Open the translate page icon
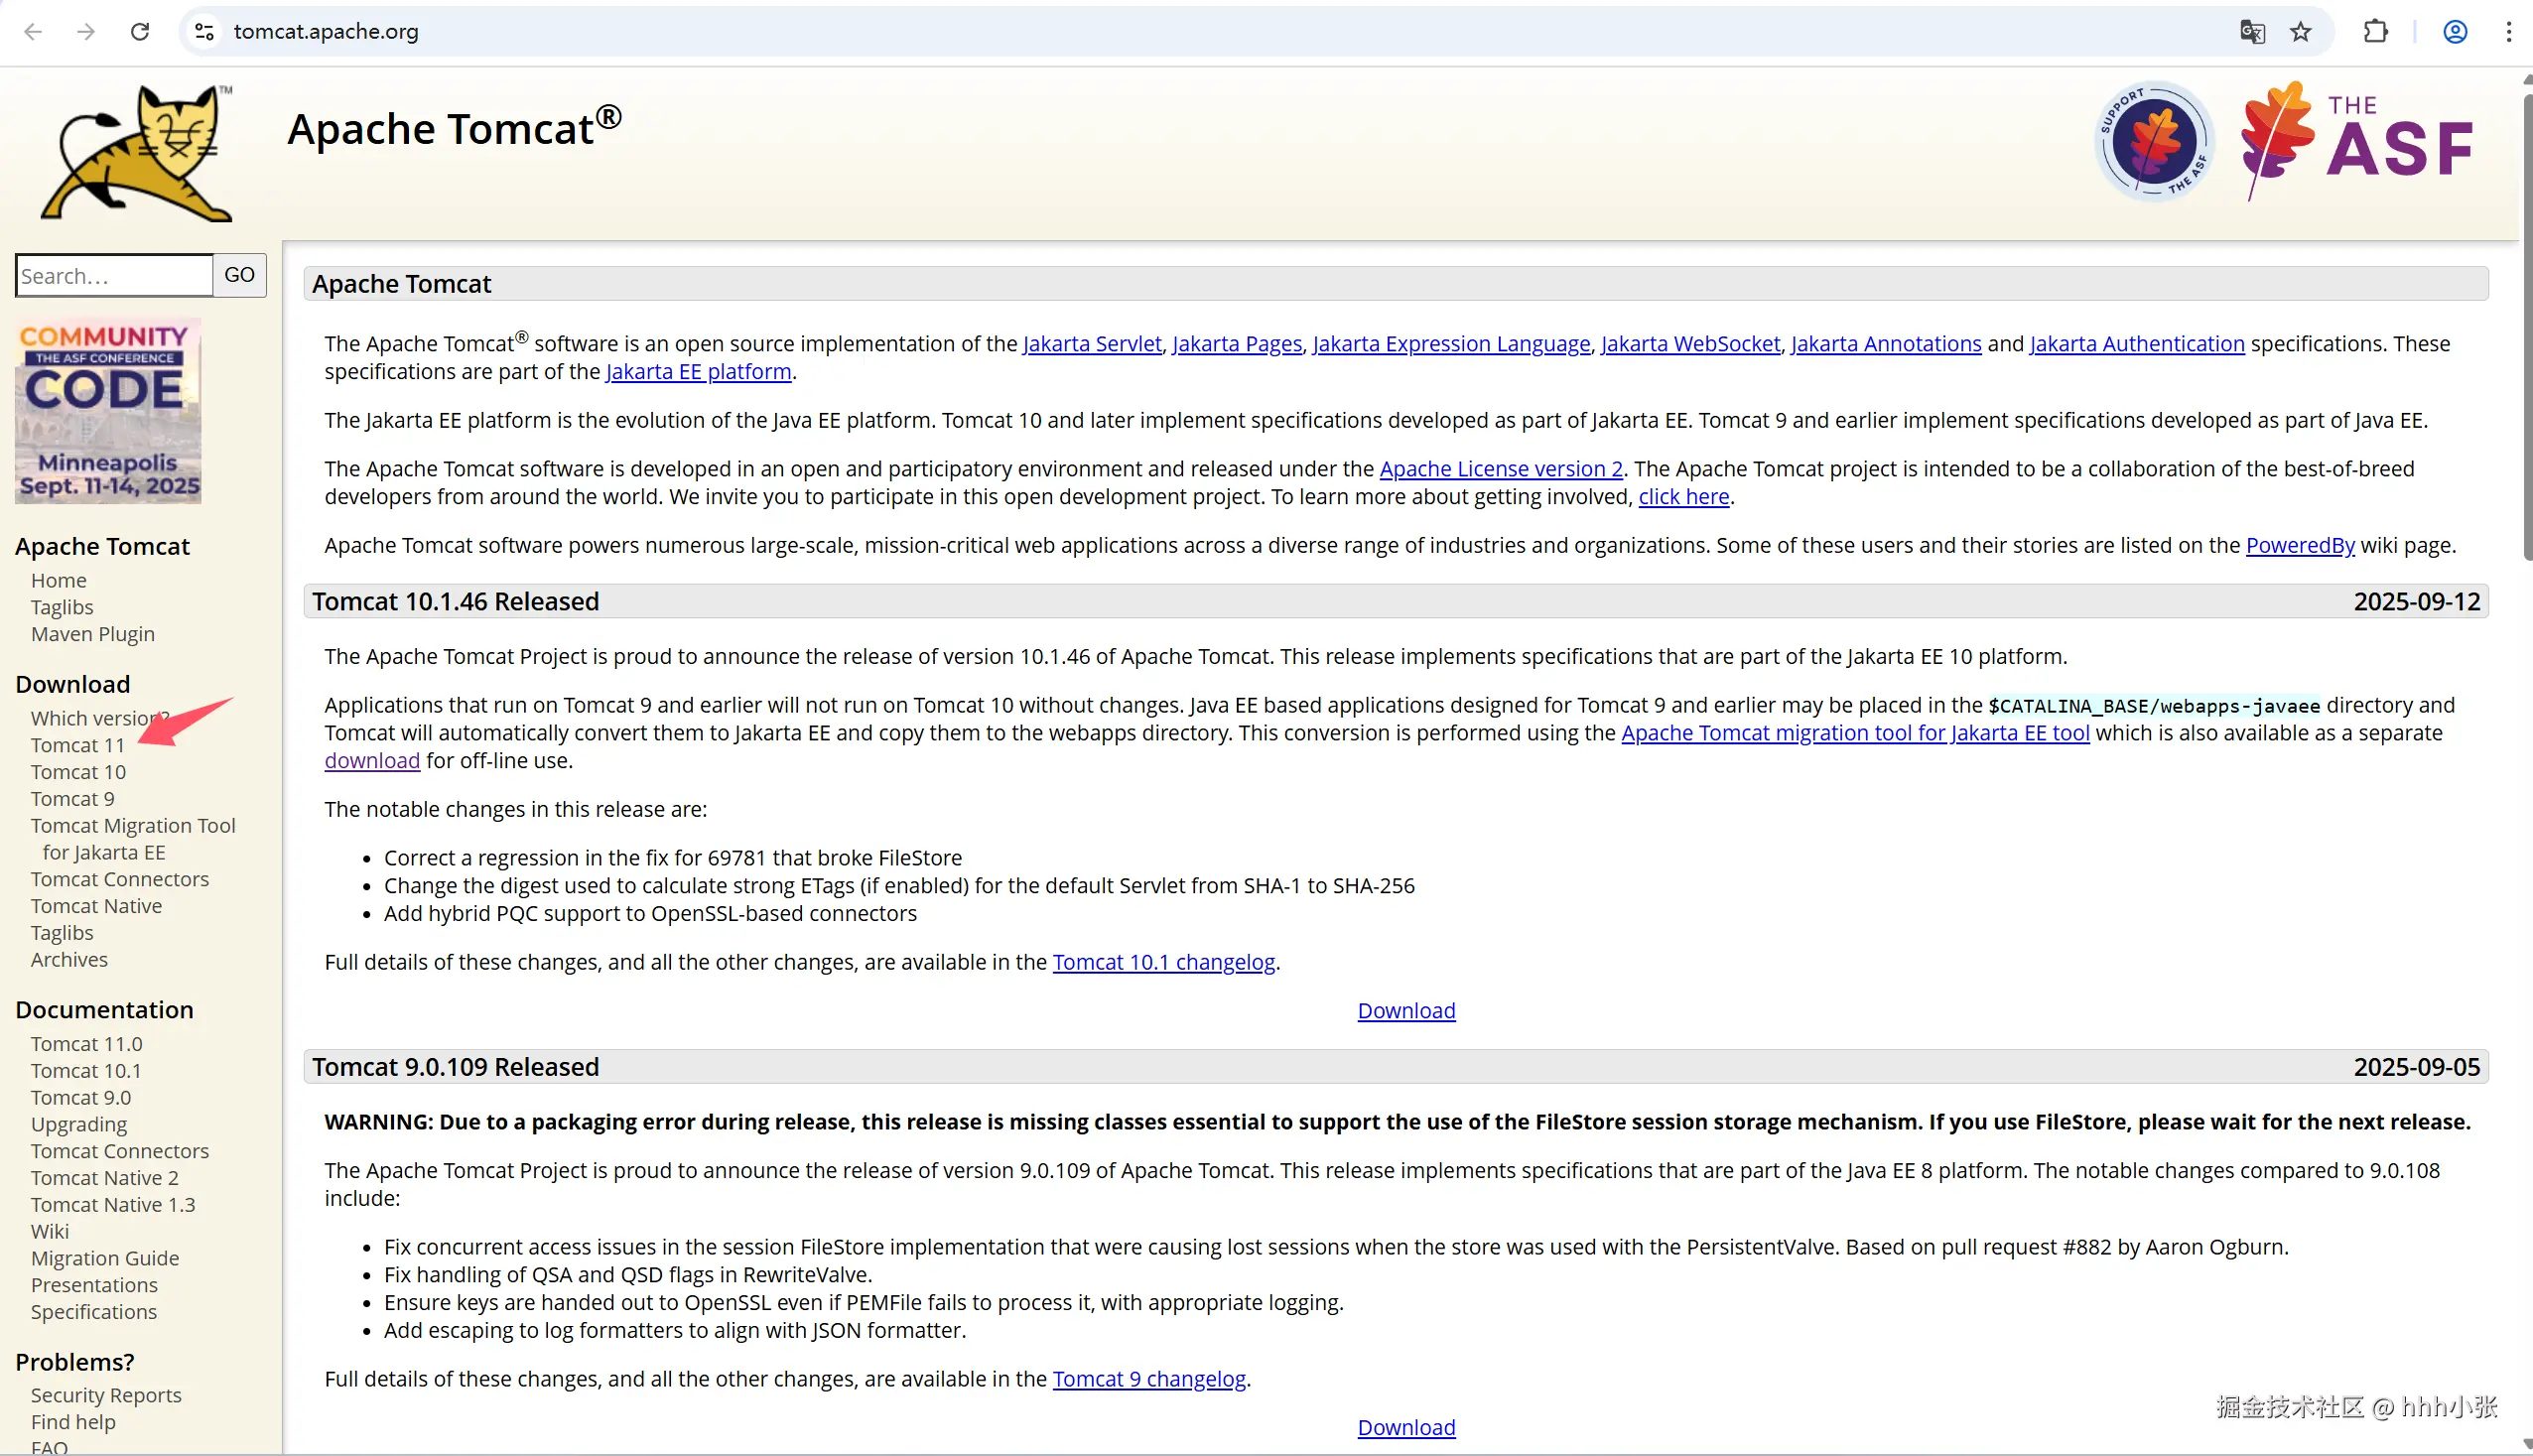The image size is (2533, 1456). [2252, 31]
